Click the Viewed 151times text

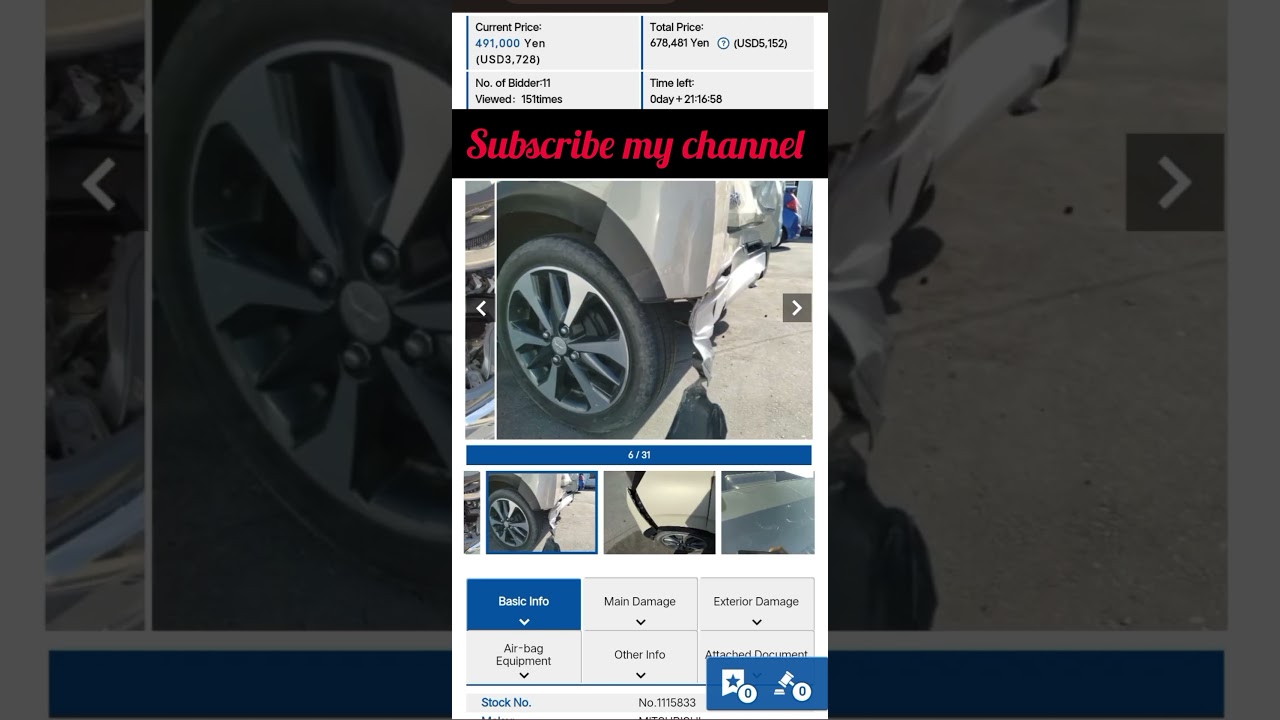point(519,99)
